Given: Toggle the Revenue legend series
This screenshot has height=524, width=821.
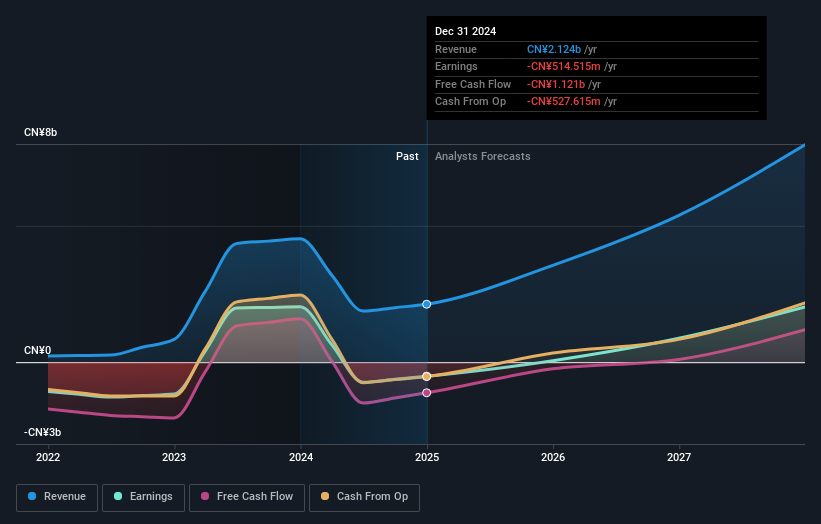Looking at the screenshot, I should pos(57,497).
